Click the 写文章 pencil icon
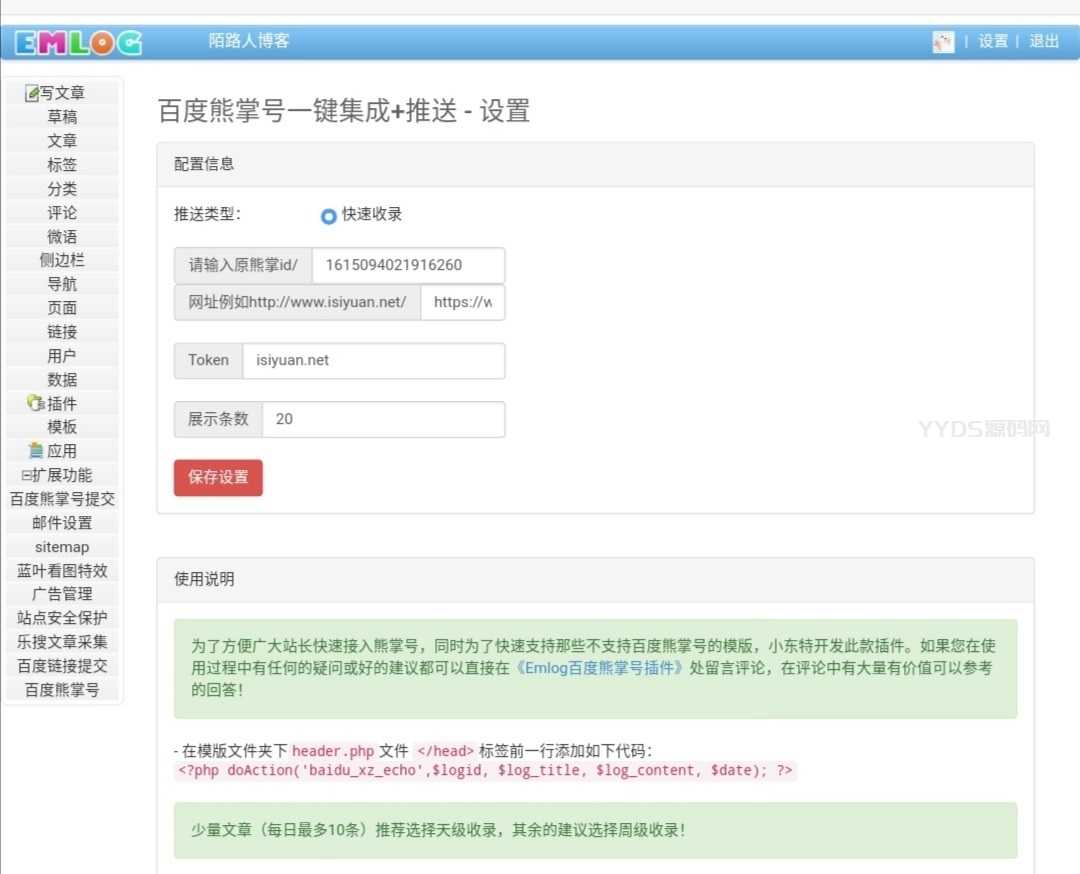1080x874 pixels. point(32,93)
